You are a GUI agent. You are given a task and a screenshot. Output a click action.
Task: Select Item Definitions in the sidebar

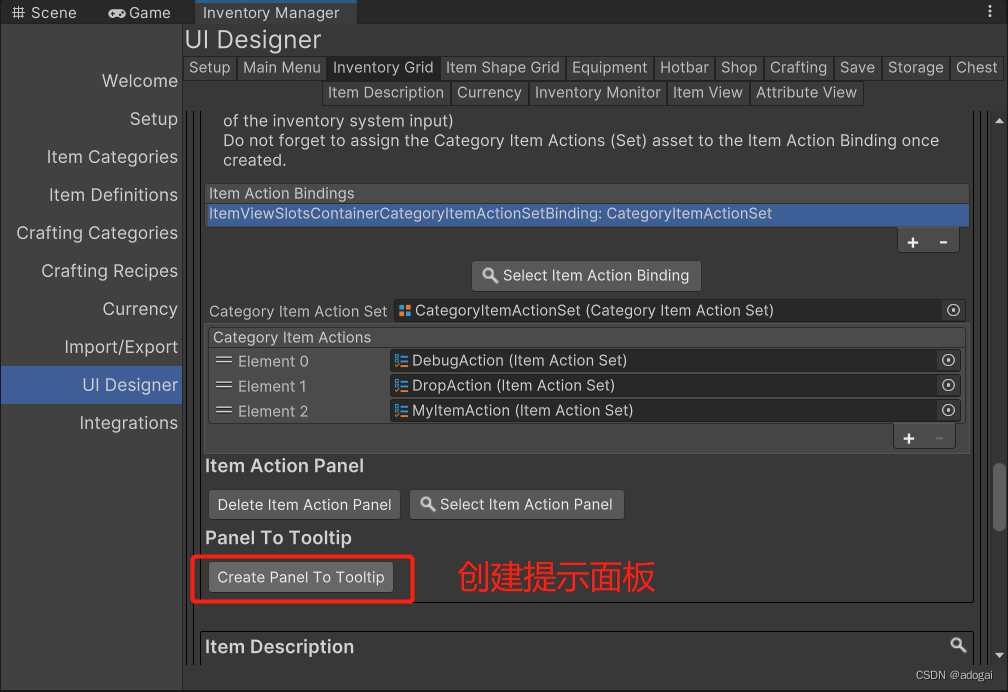coord(113,195)
